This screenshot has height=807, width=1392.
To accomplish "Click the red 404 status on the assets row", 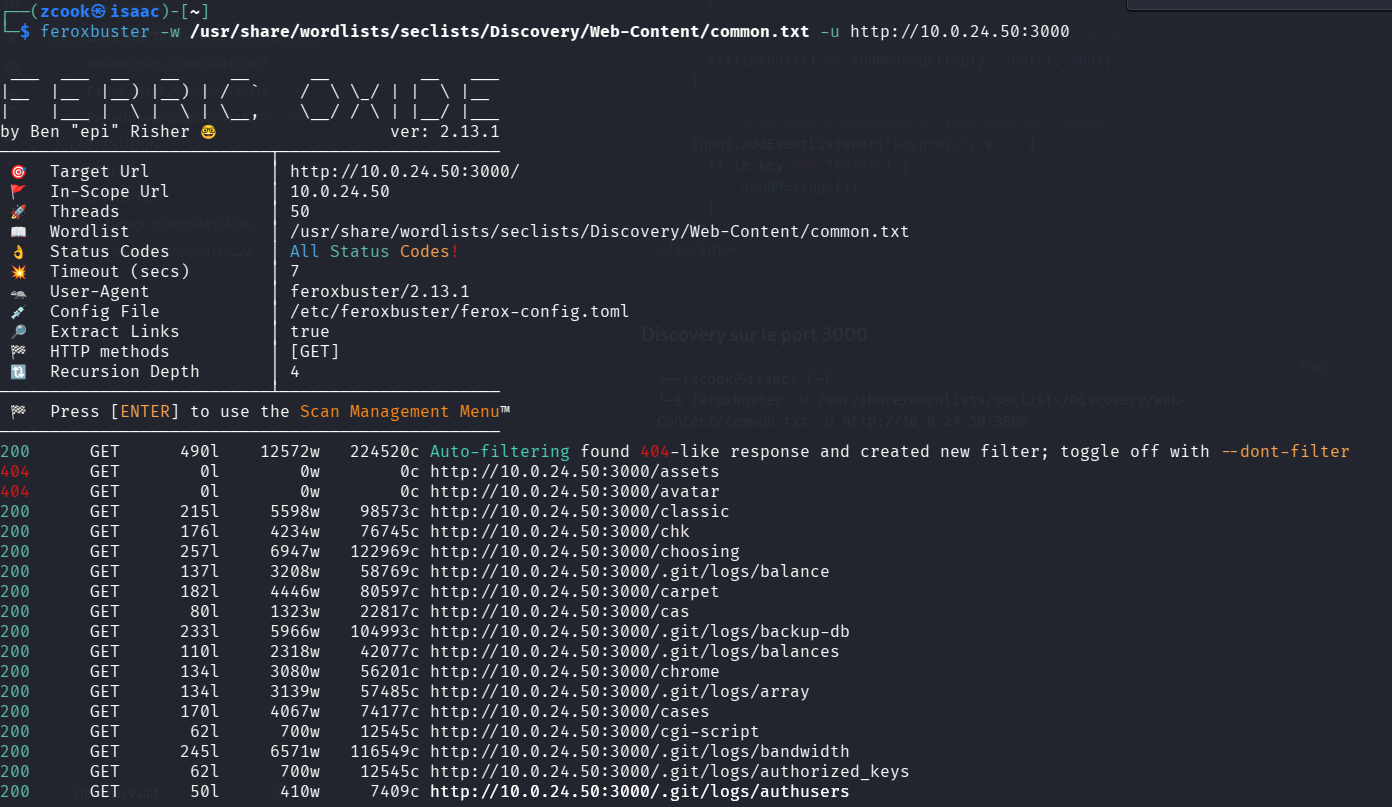I will coord(15,472).
